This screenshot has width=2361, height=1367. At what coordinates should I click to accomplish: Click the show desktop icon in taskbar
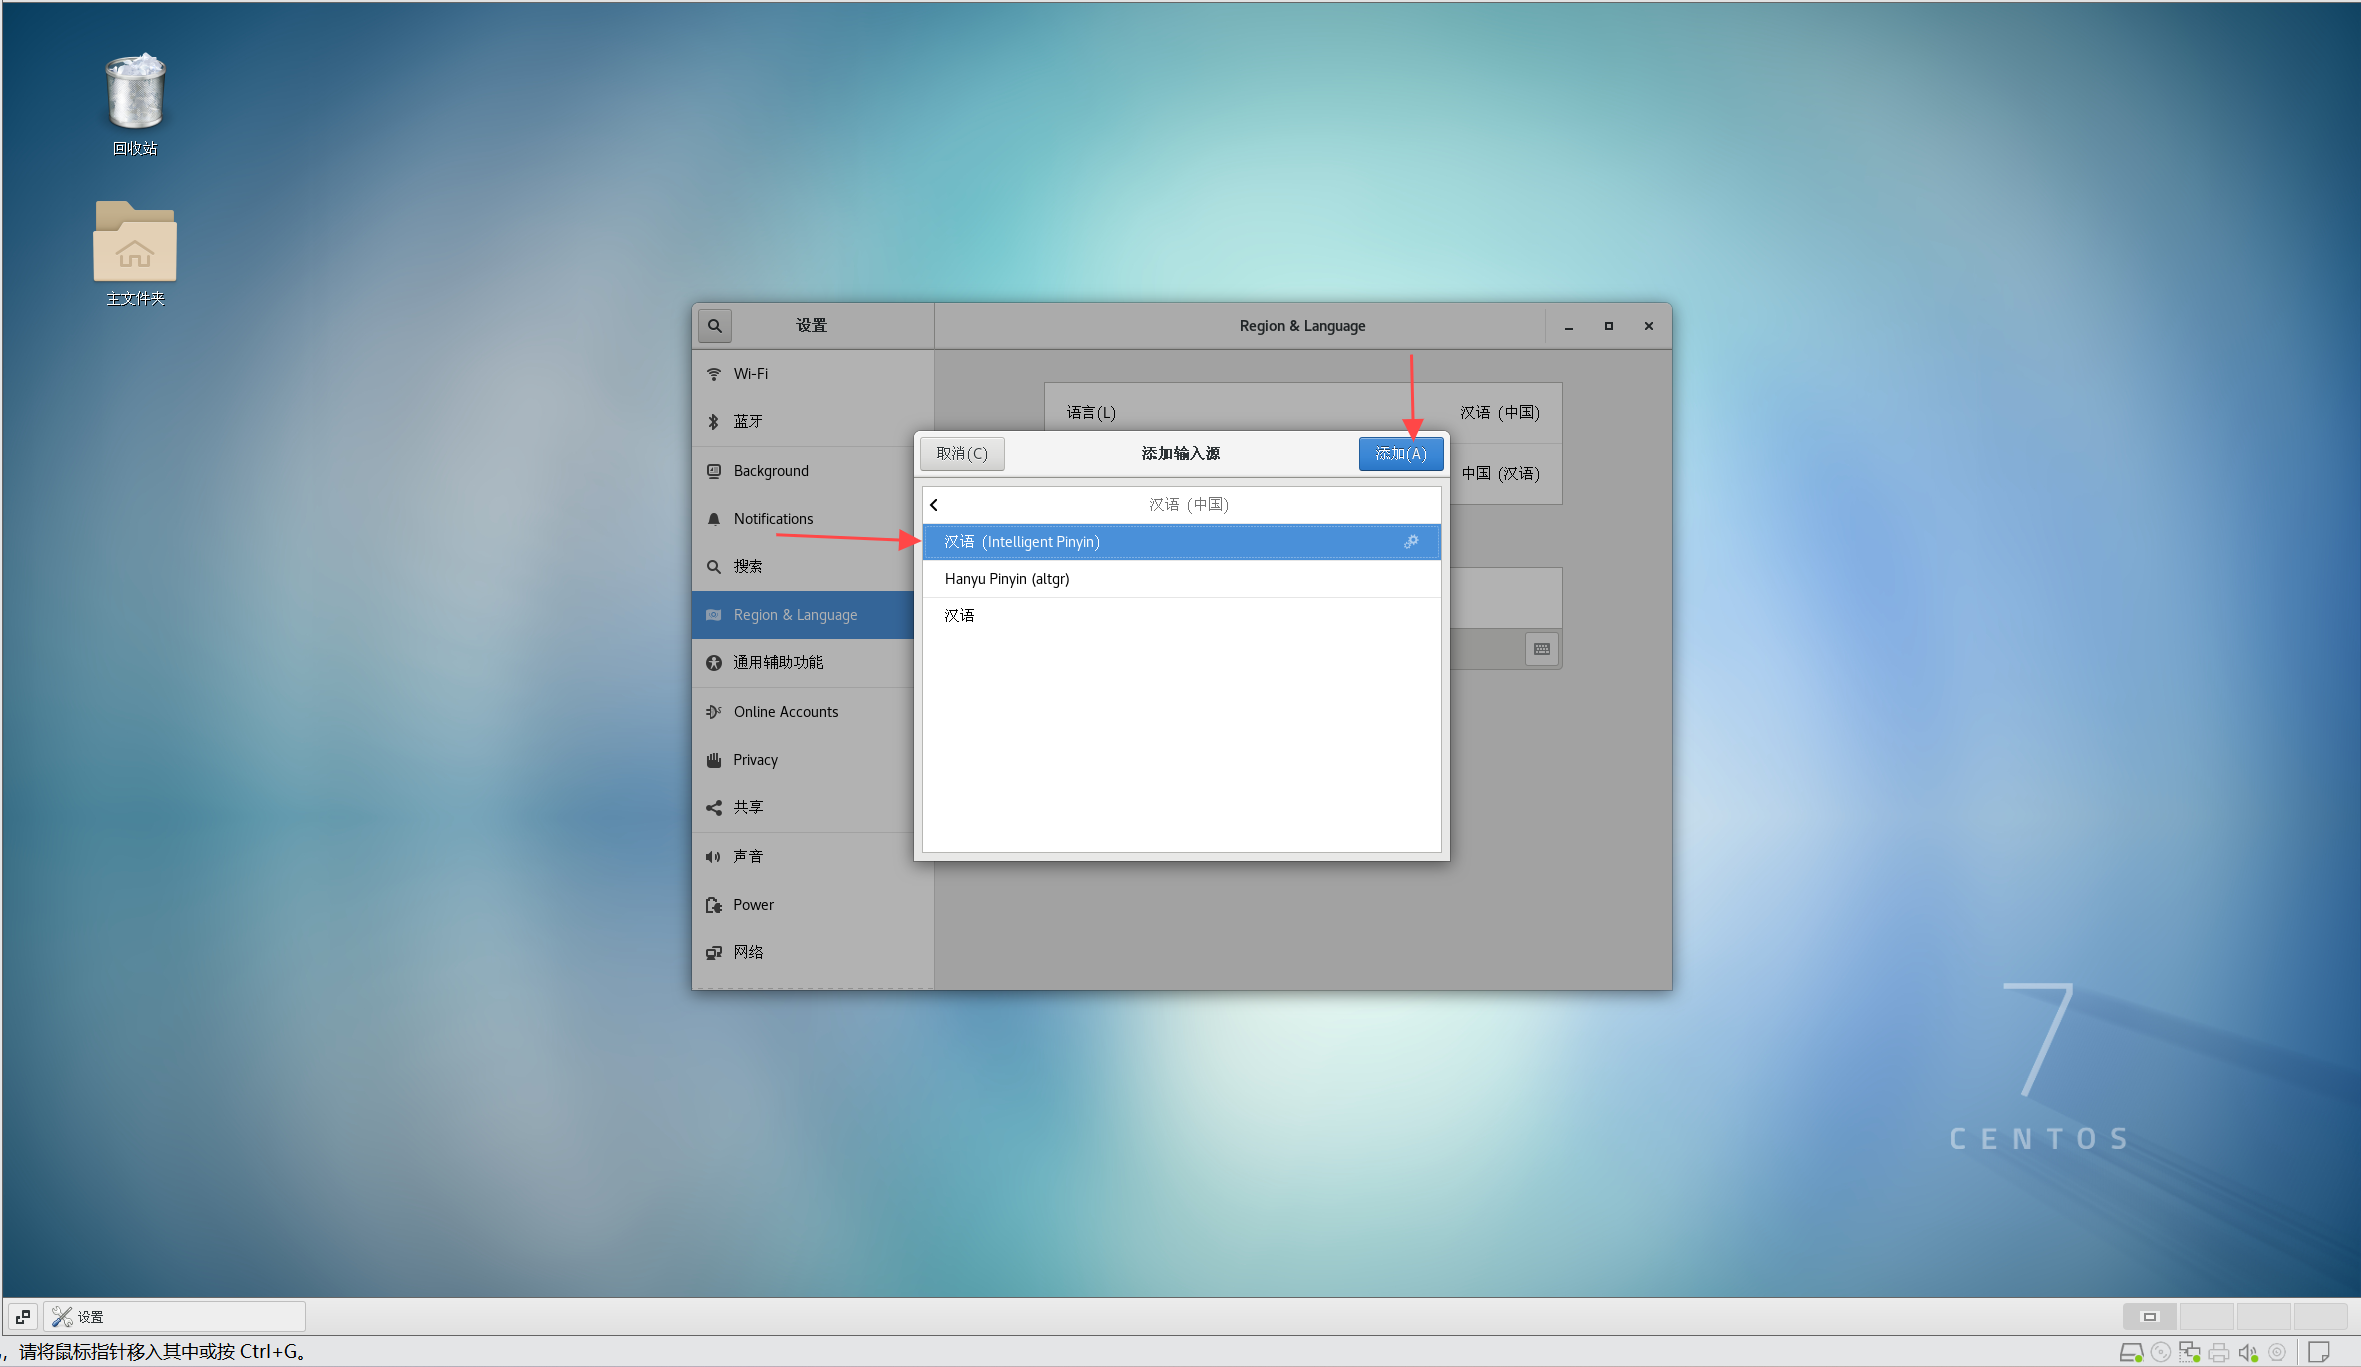pyautogui.click(x=23, y=1317)
